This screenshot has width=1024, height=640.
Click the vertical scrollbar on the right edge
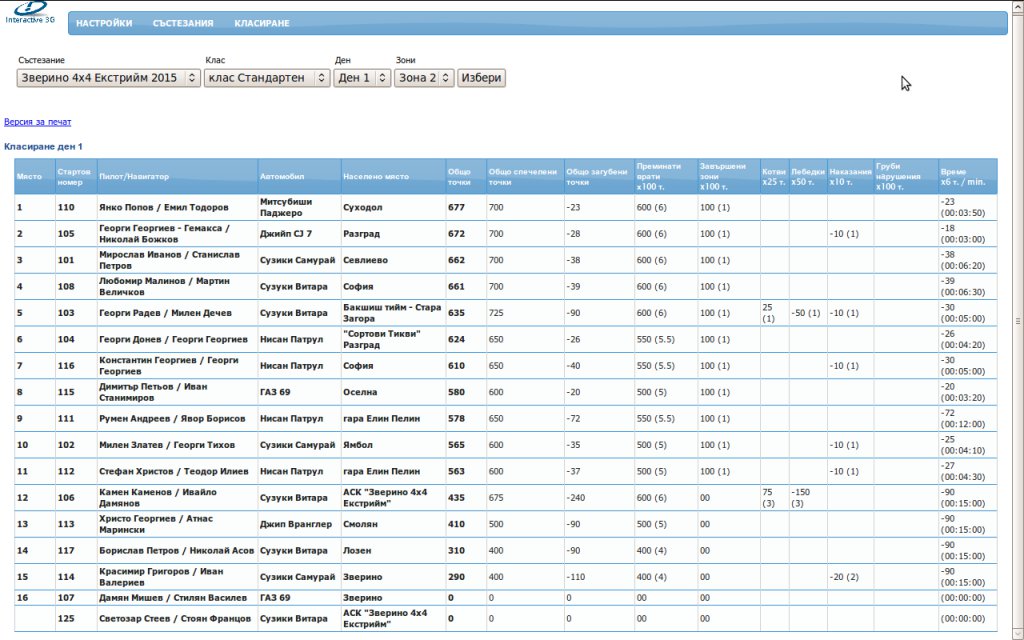pos(1018,320)
